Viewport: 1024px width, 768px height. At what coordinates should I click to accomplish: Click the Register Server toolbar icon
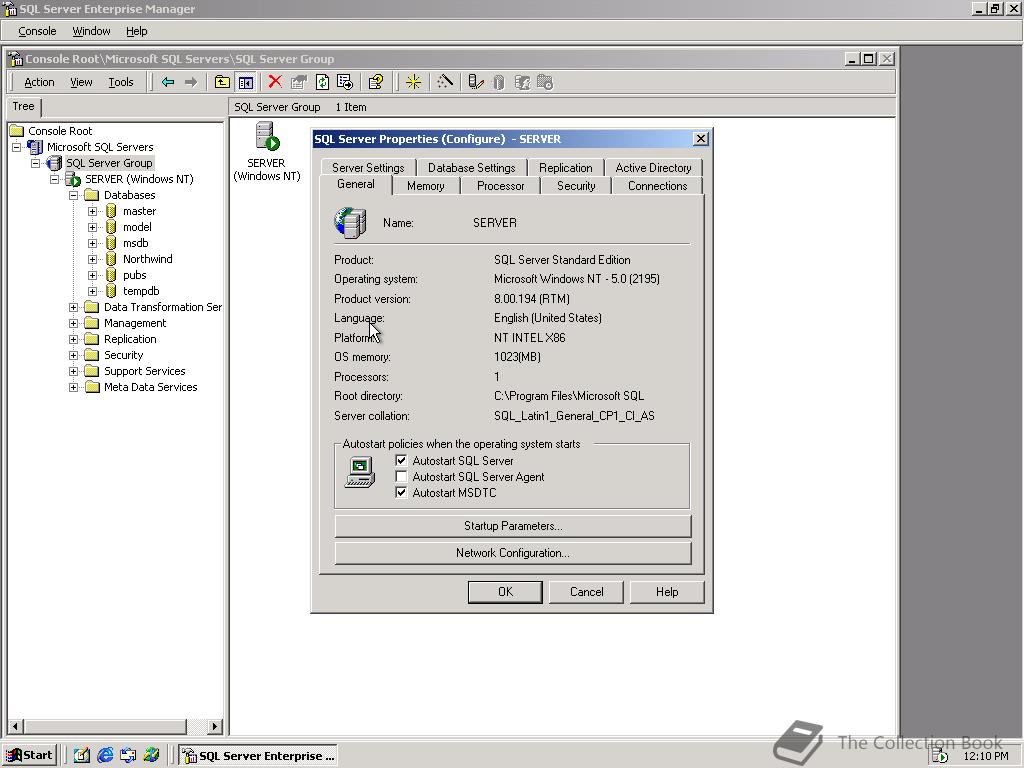pyautogui.click(x=476, y=82)
